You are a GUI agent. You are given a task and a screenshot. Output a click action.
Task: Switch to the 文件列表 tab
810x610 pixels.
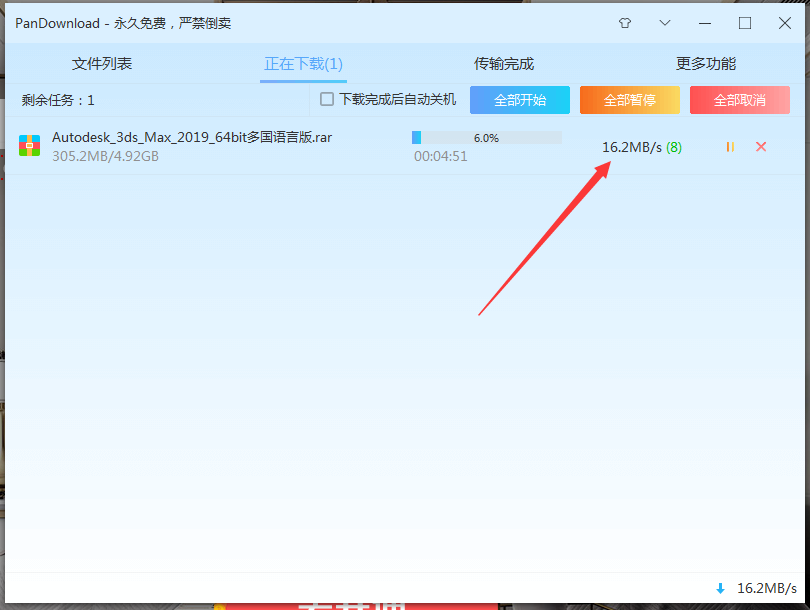101,62
